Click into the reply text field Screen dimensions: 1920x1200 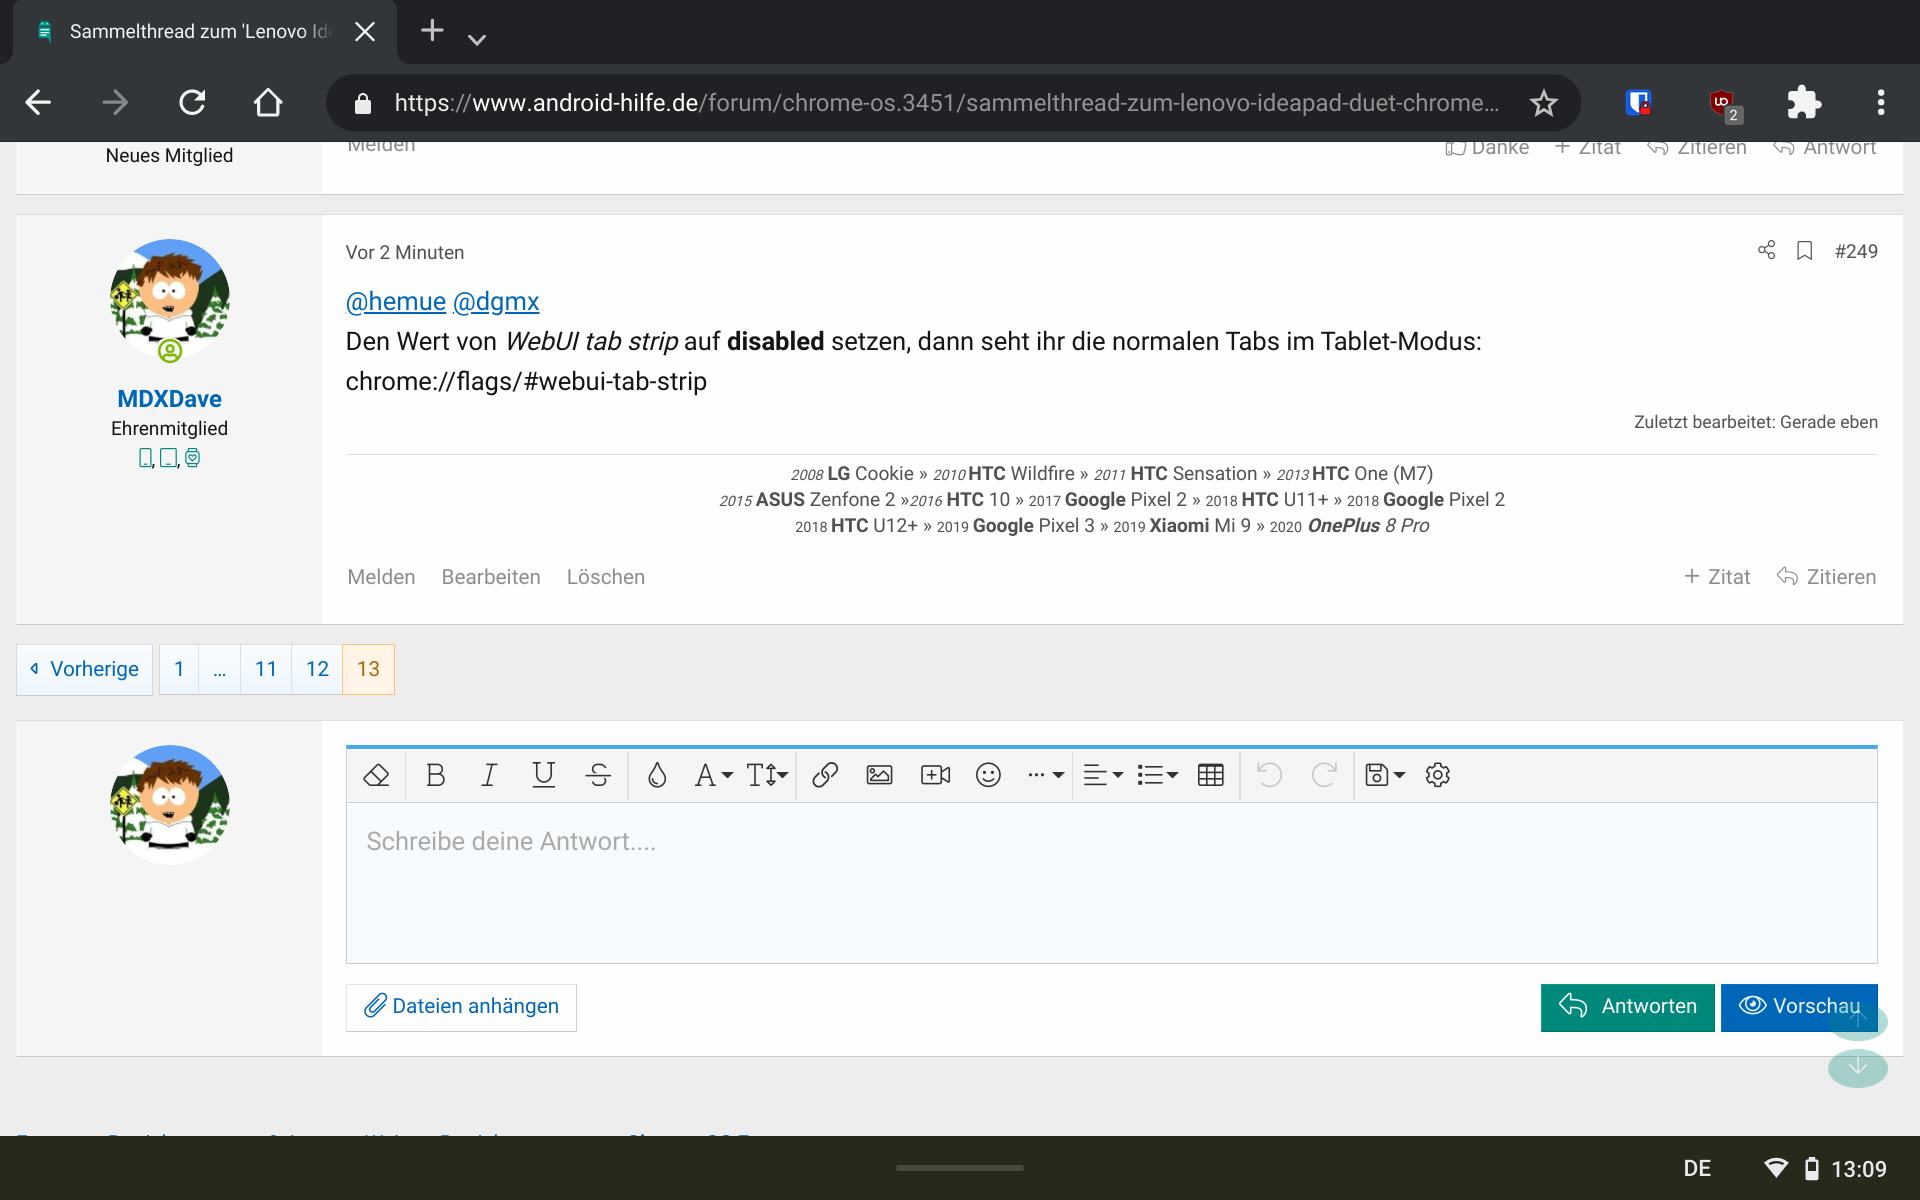[1111, 883]
